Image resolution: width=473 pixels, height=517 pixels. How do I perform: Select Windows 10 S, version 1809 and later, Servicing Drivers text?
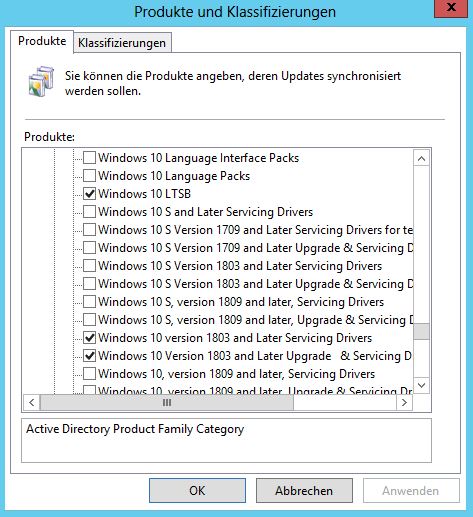click(241, 302)
